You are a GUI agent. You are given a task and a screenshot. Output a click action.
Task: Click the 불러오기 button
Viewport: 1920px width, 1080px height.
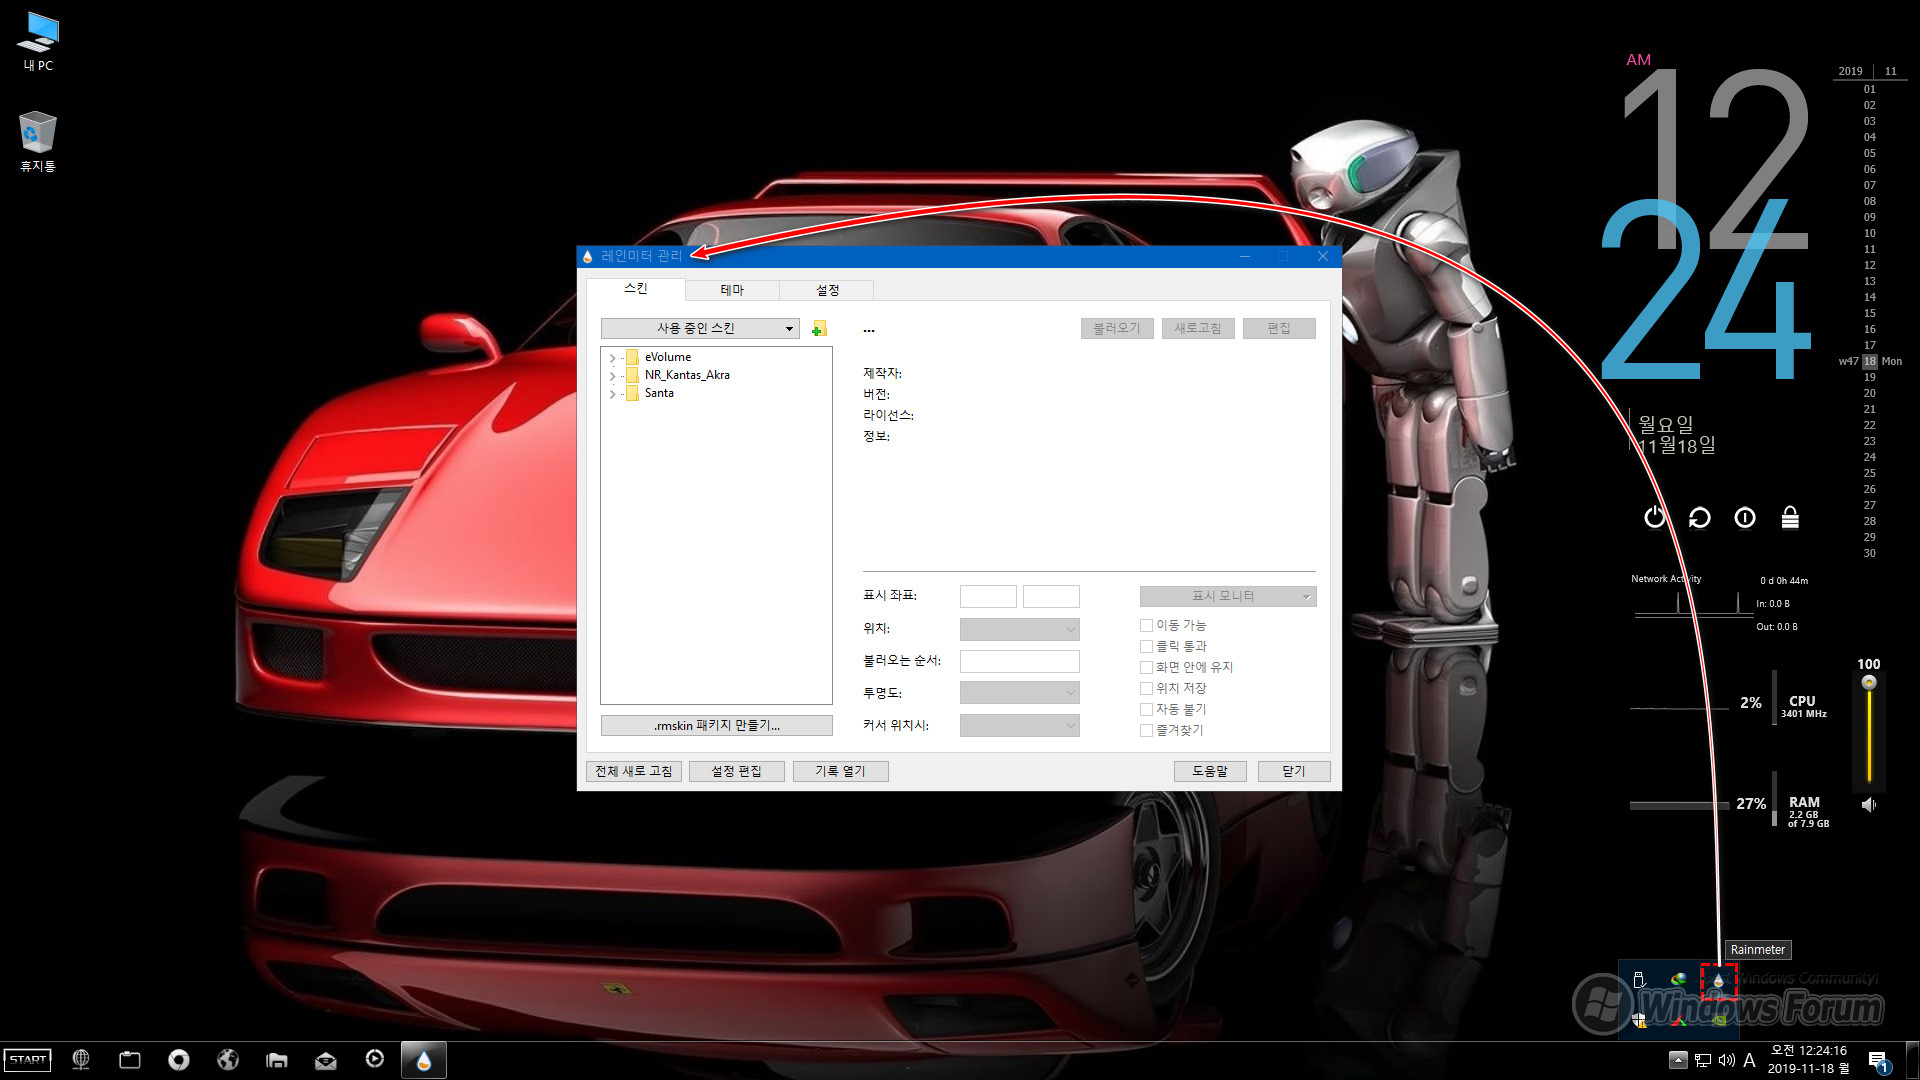click(1117, 328)
